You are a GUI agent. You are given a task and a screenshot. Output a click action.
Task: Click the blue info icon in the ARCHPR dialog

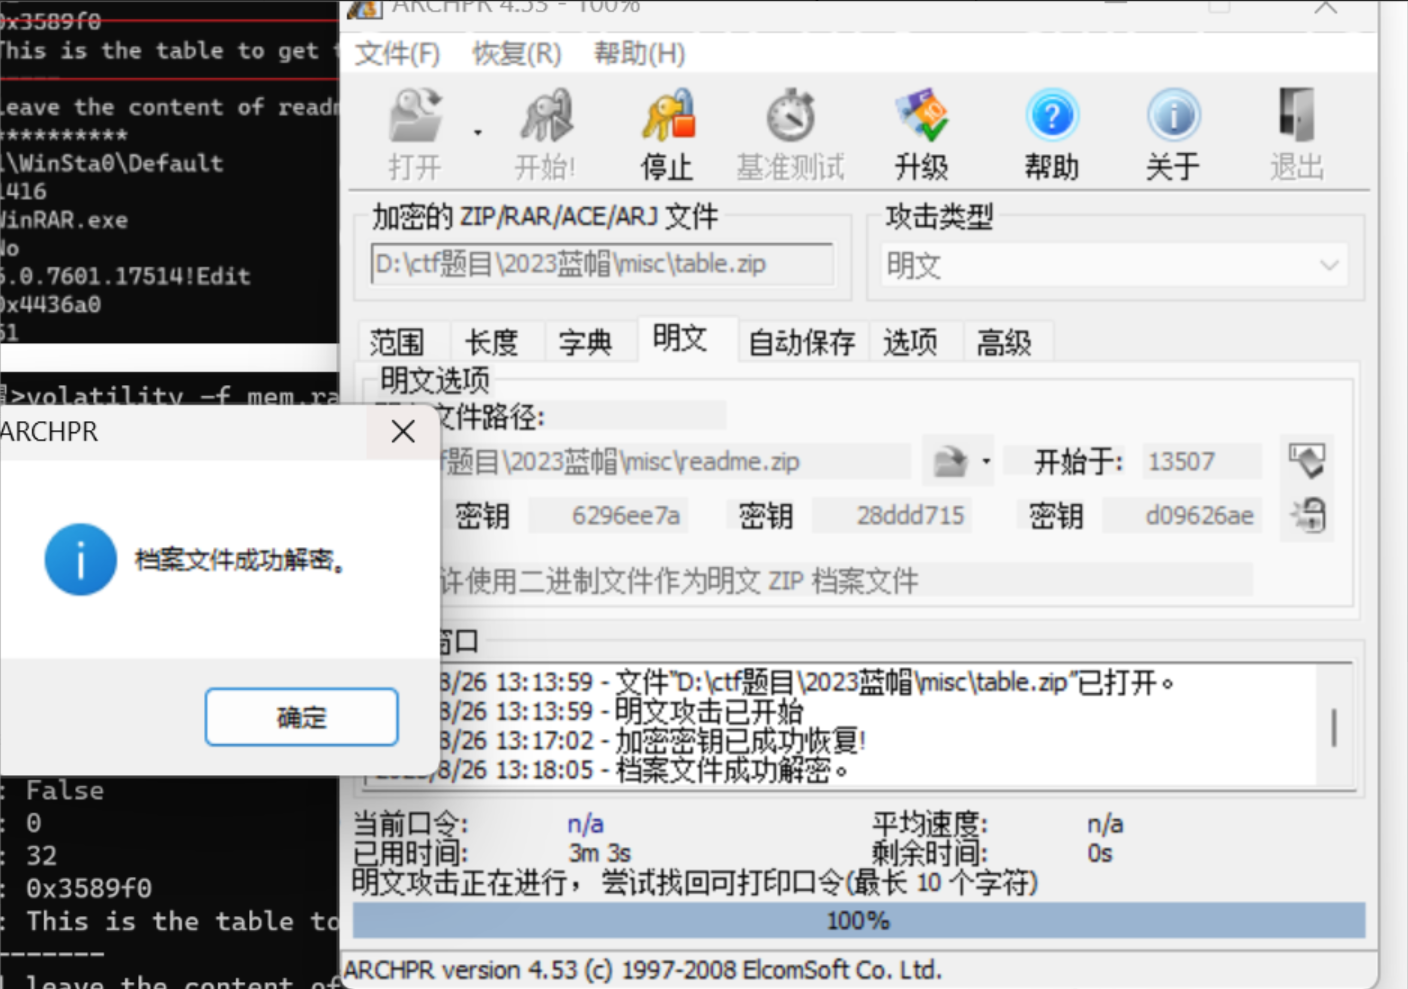pos(80,560)
